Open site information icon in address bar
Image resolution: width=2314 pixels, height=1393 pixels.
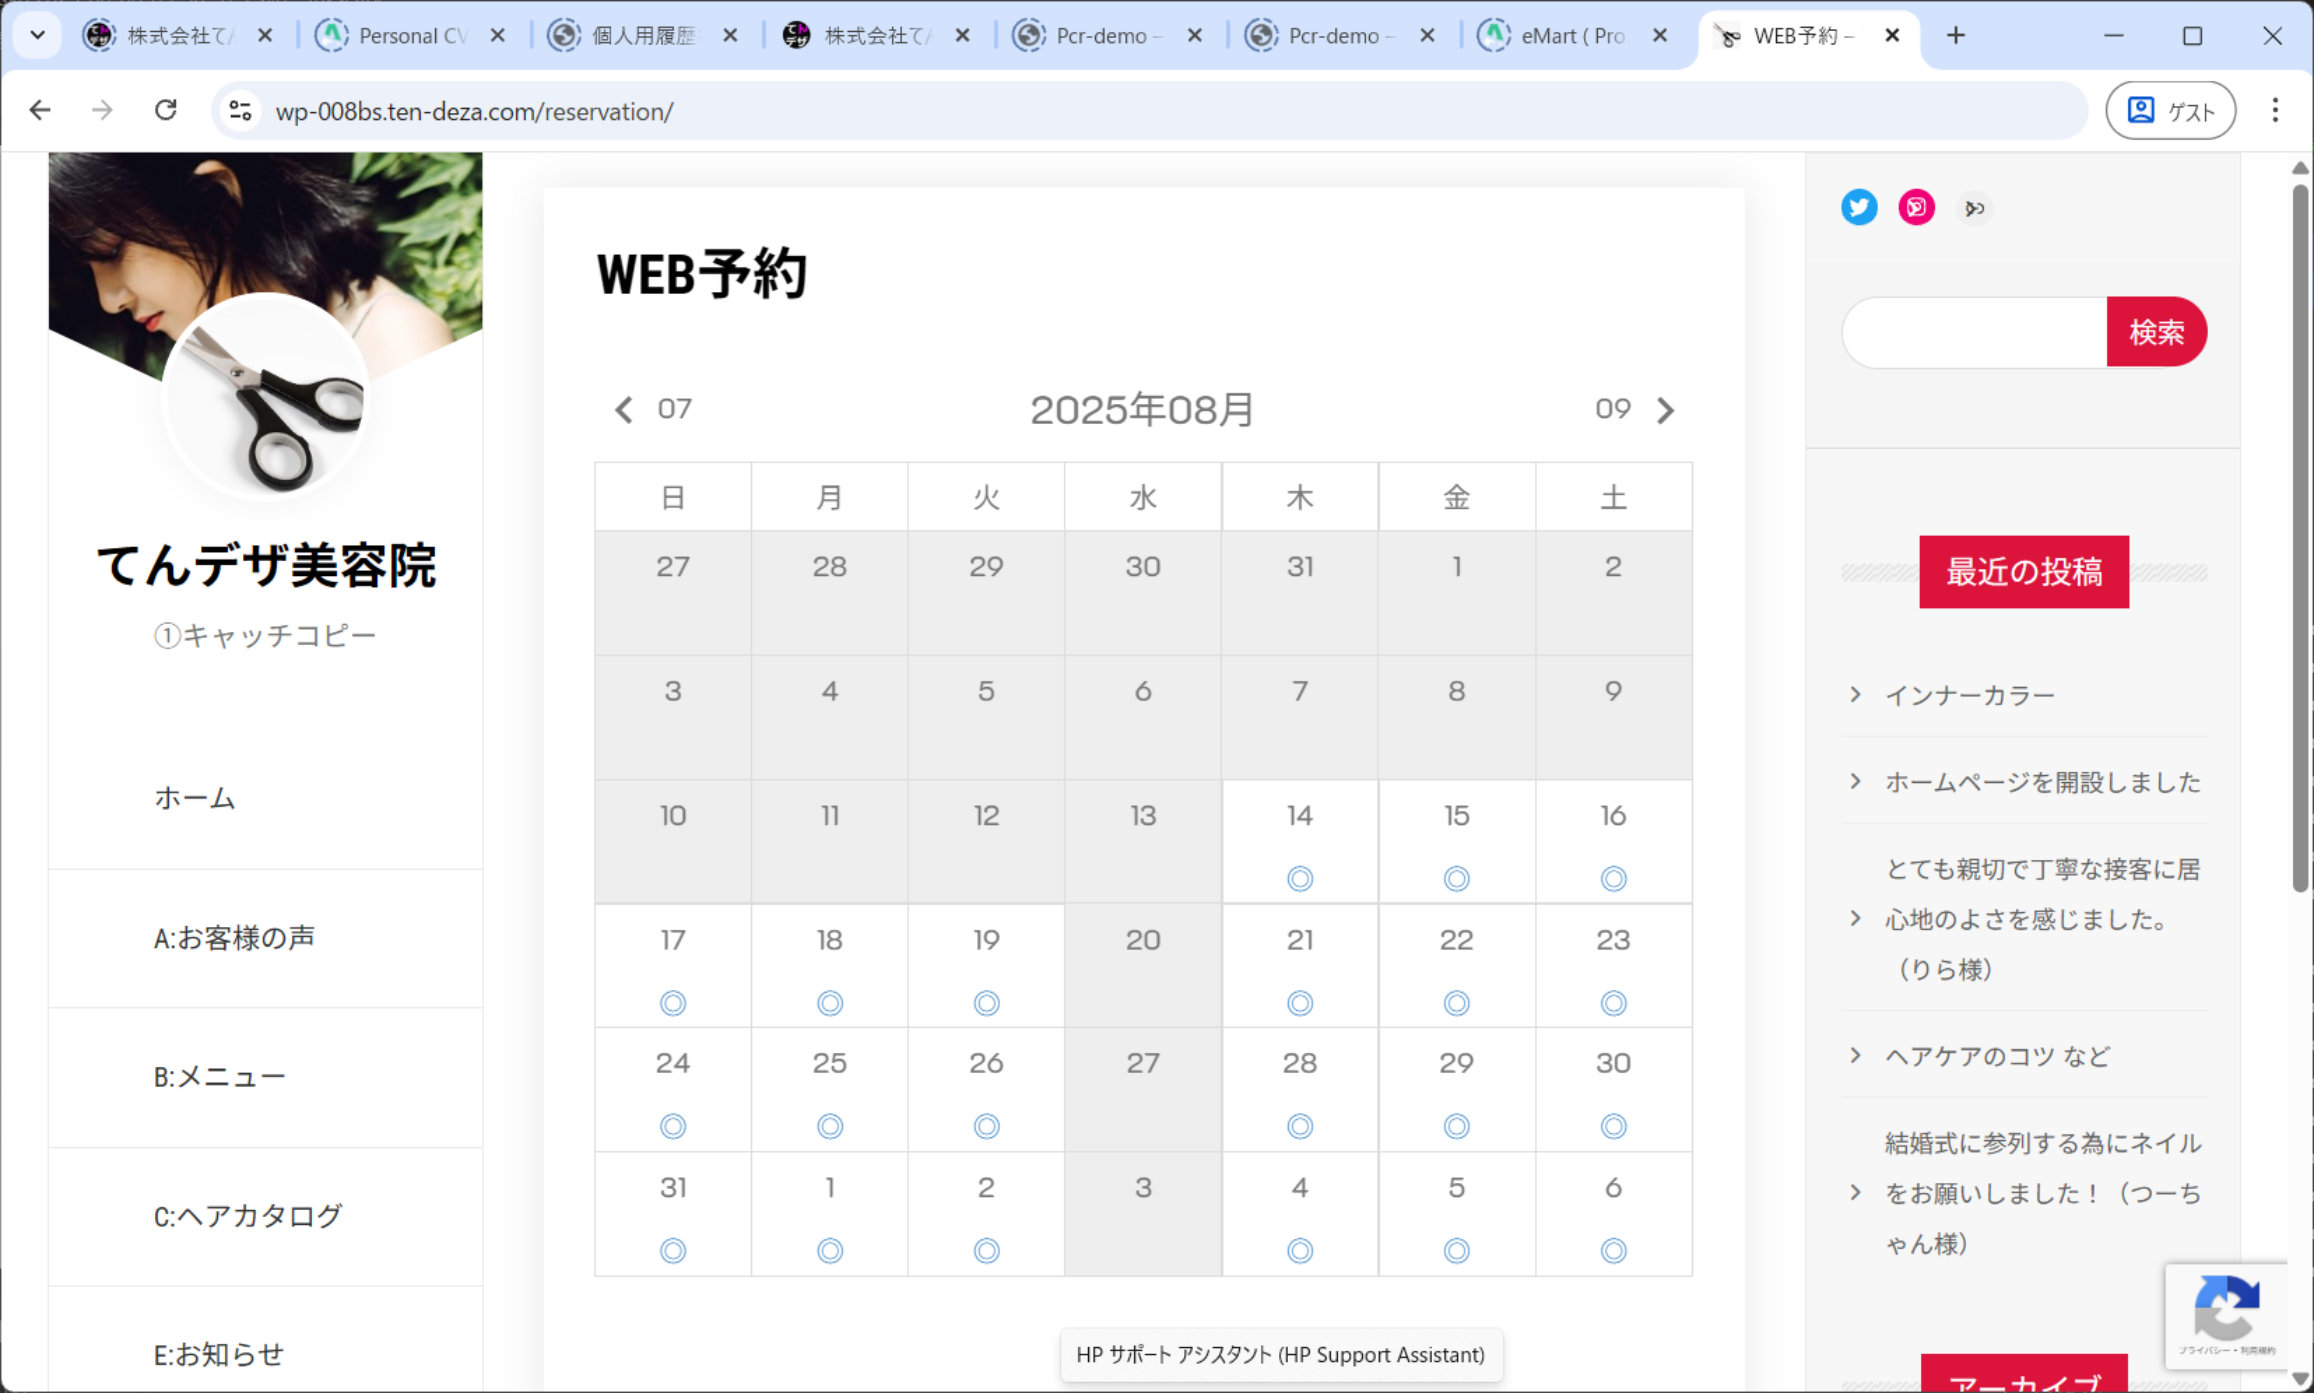240,110
